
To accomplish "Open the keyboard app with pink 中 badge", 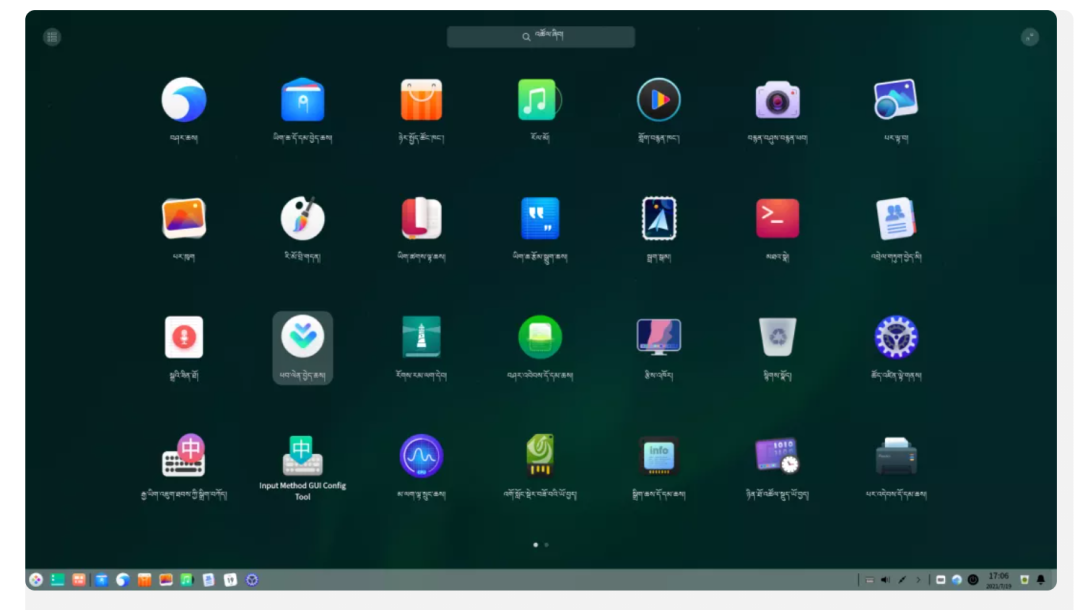I will 184,455.
